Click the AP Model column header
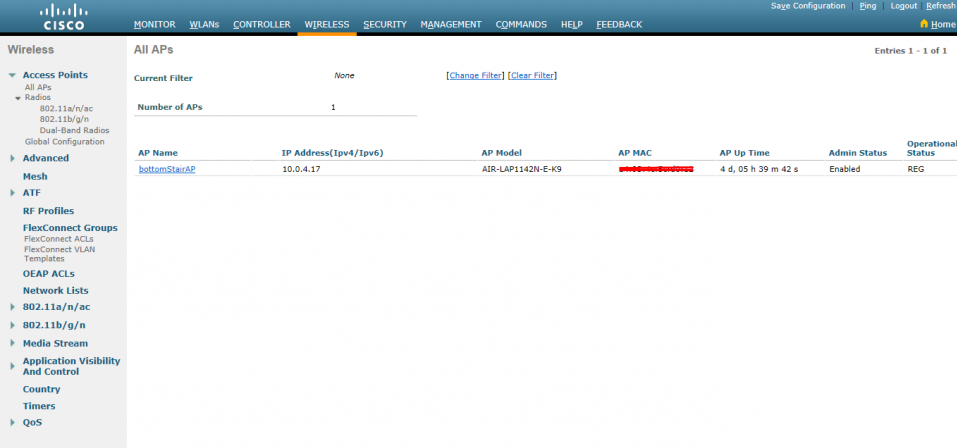 [x=502, y=153]
